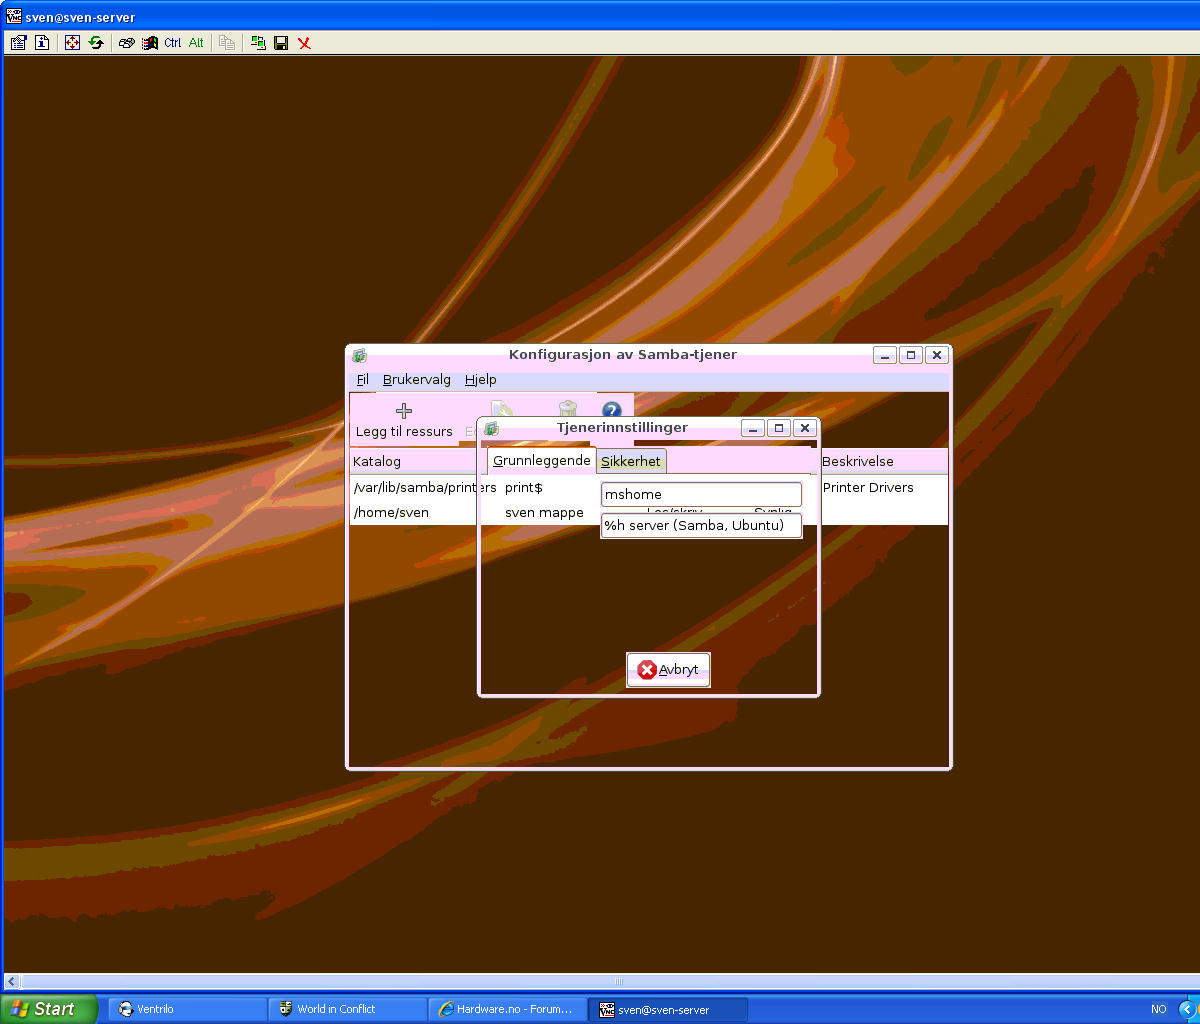Switch to the Sikkerhet tab
The width and height of the screenshot is (1200, 1024).
pos(631,461)
